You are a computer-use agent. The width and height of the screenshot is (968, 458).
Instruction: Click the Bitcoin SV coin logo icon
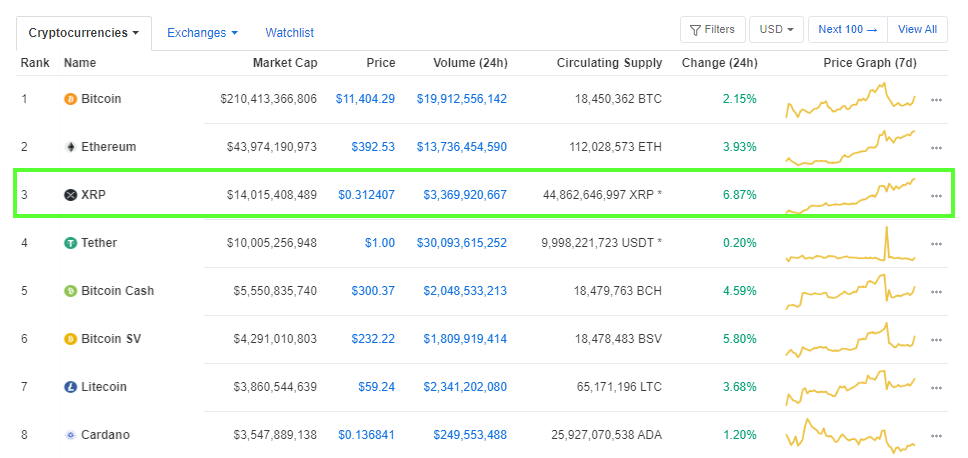point(70,339)
